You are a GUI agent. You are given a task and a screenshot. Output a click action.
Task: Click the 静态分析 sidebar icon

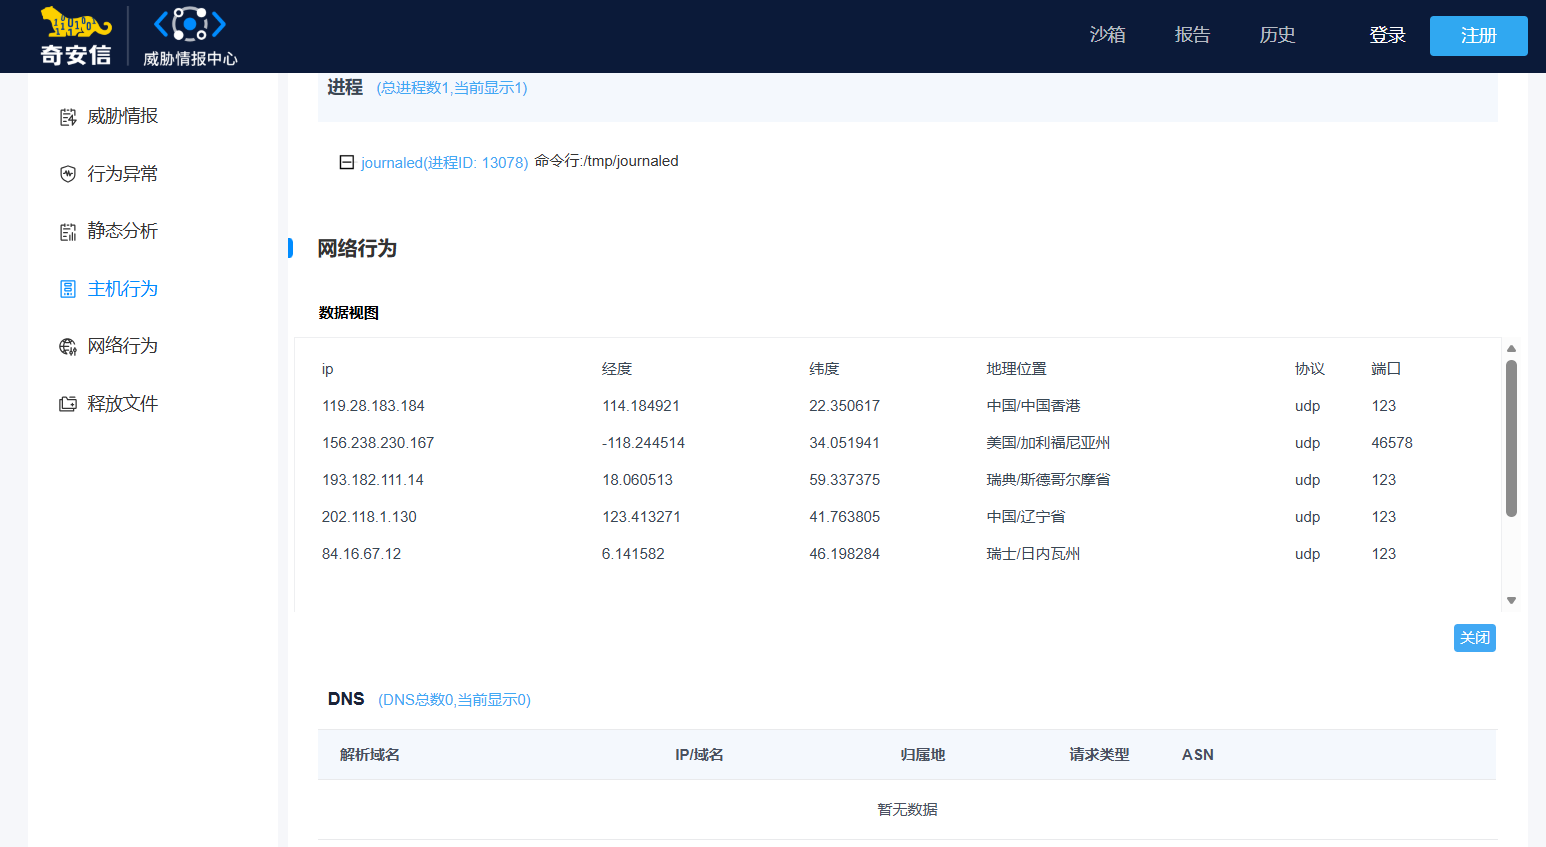pyautogui.click(x=68, y=232)
